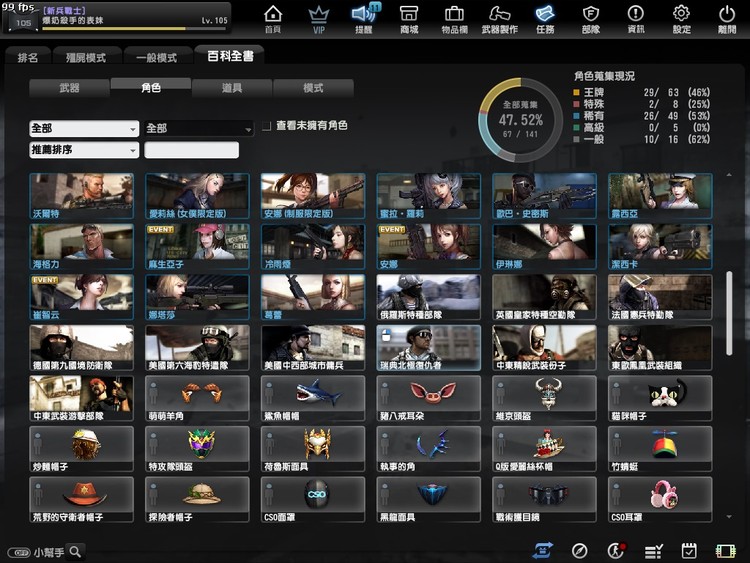The image size is (750, 563).
Task: Open the 任務 missions icon
Action: tap(545, 19)
